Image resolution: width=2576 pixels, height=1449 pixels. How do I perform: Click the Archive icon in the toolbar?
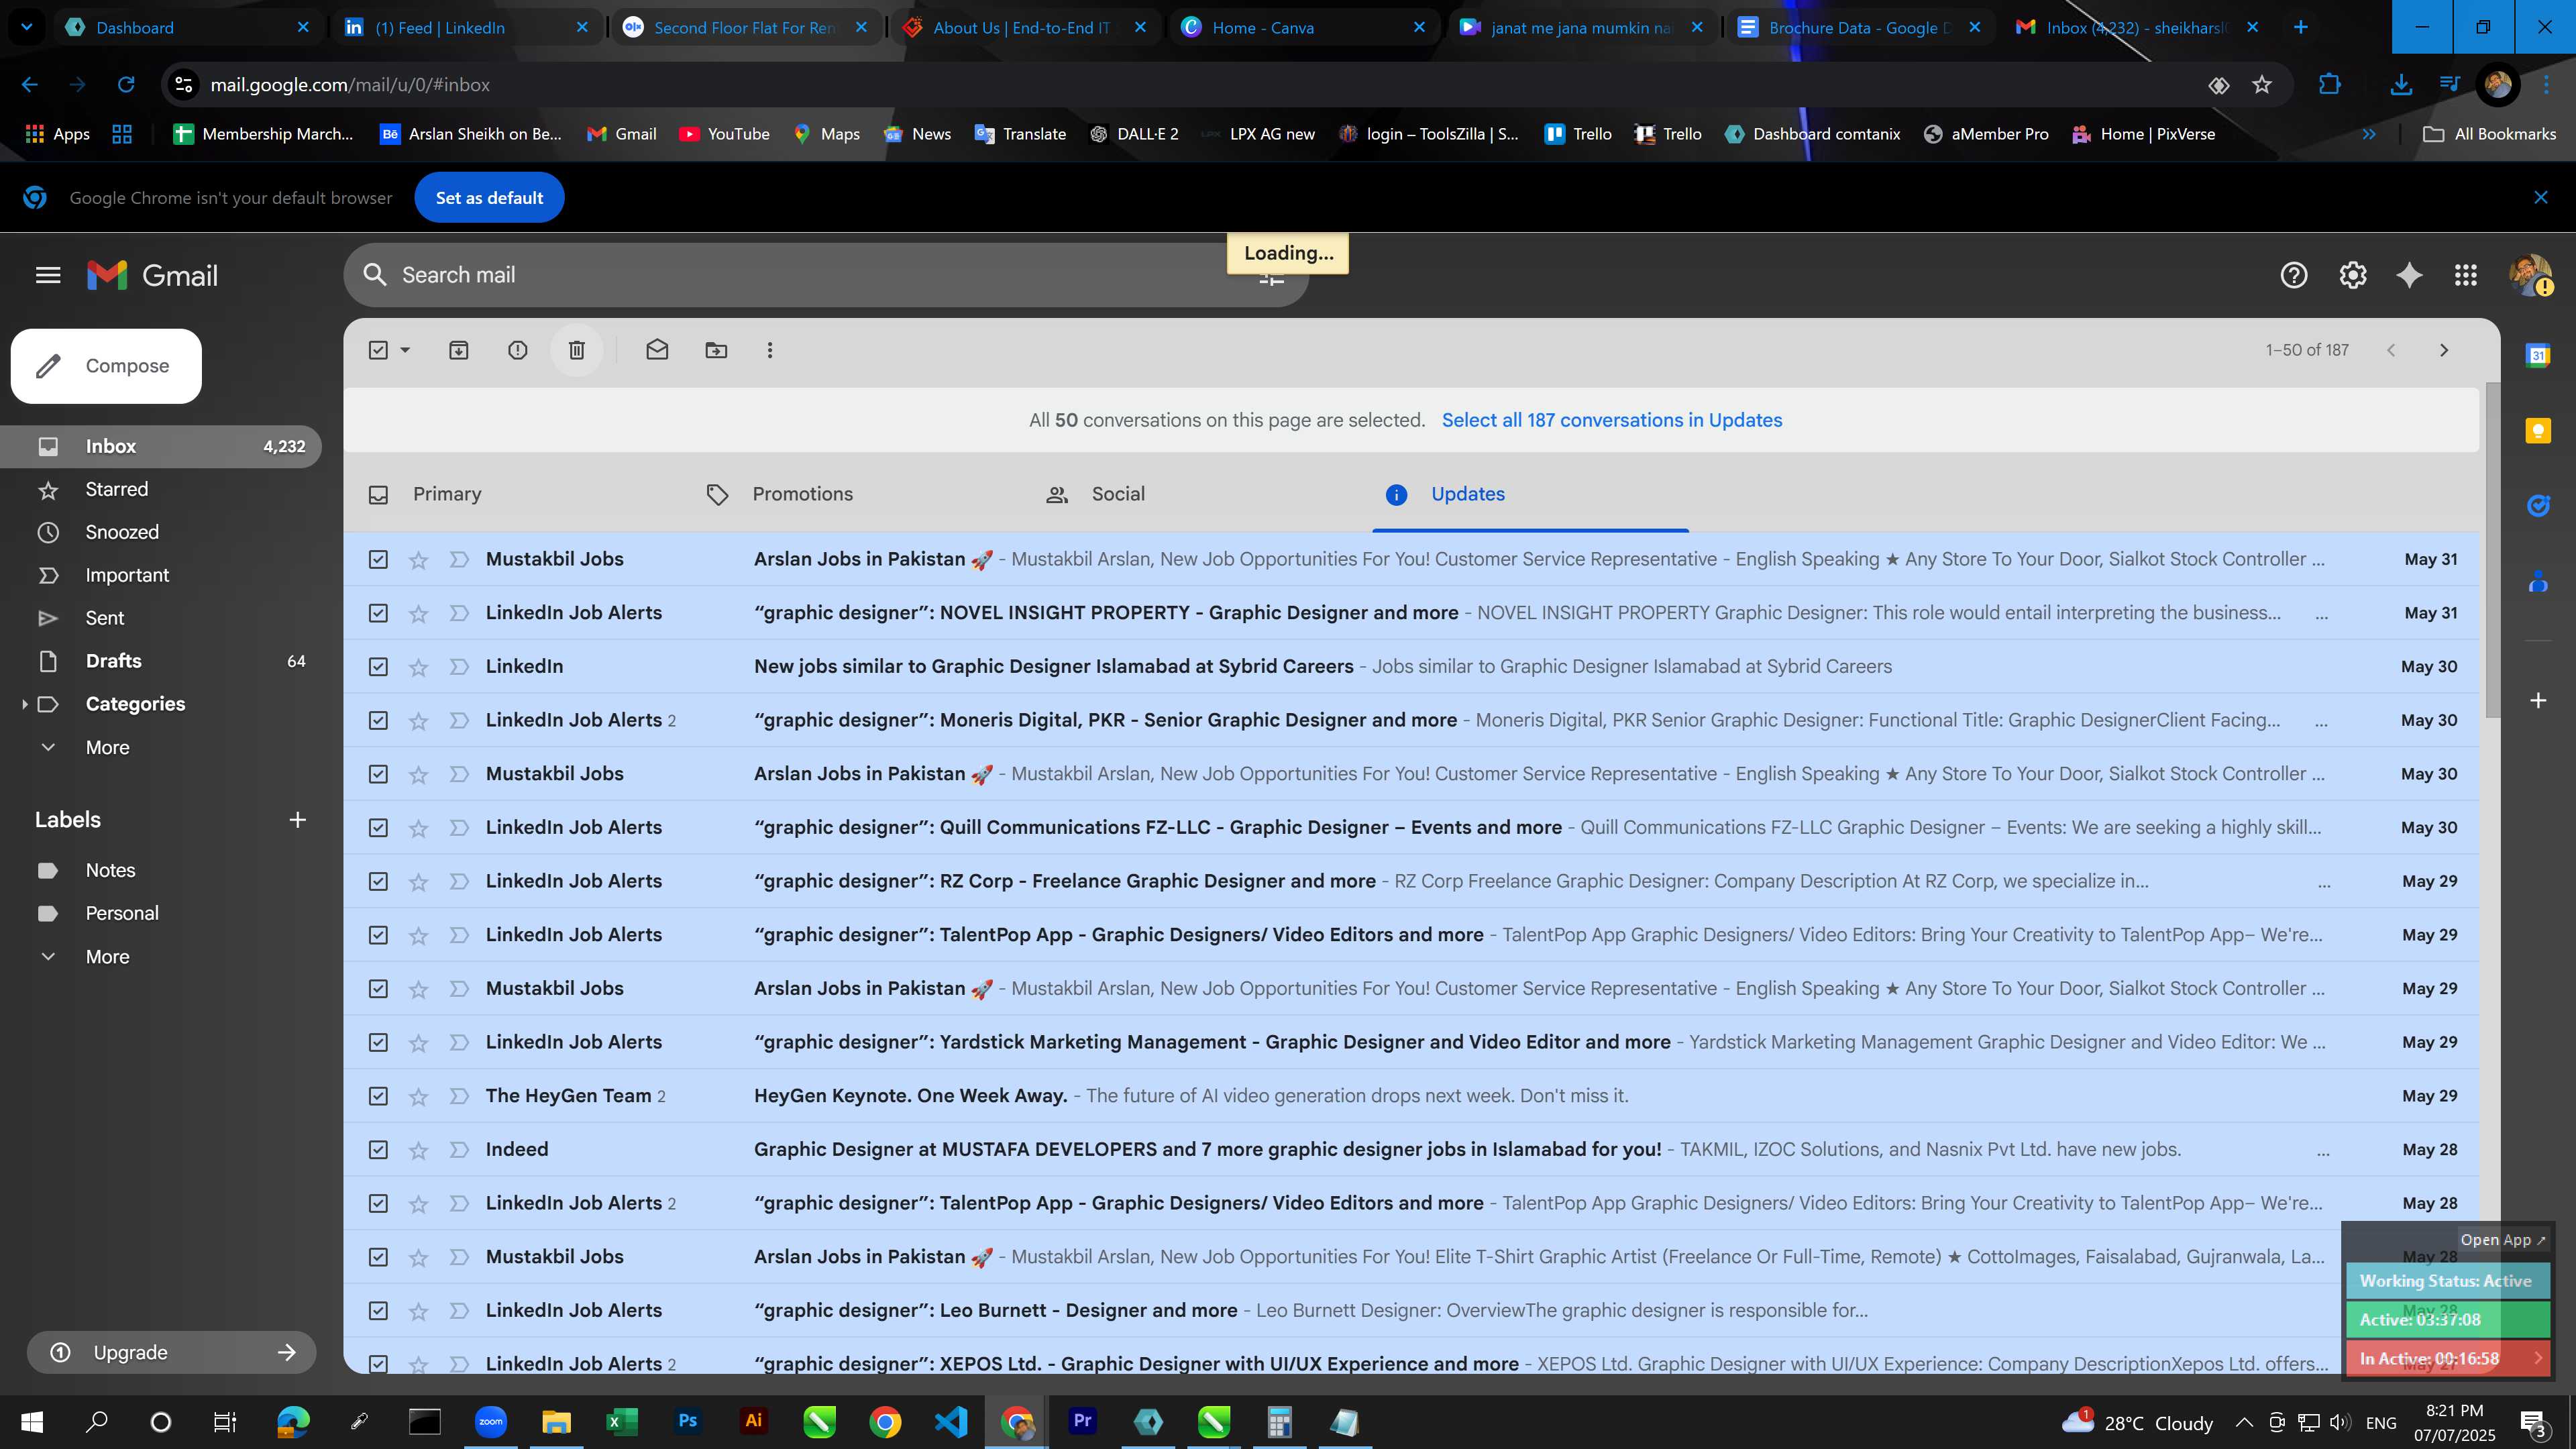pyautogui.click(x=458, y=350)
